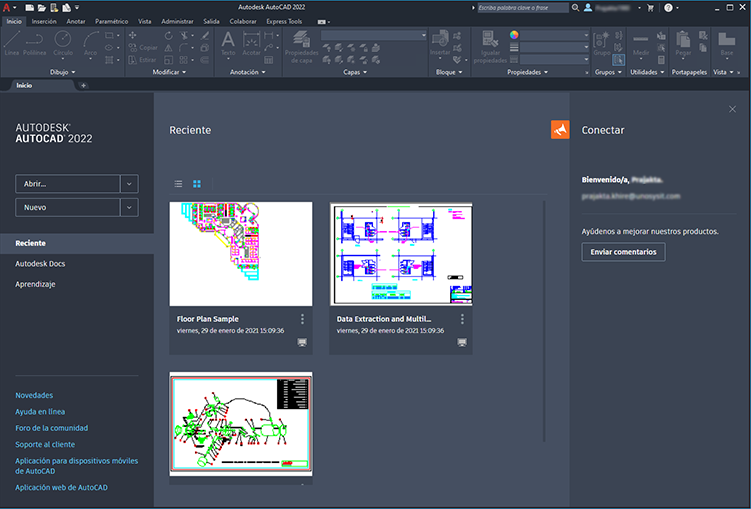751x509 pixels.
Task: Click the object color wheel swatch
Action: tap(514, 35)
